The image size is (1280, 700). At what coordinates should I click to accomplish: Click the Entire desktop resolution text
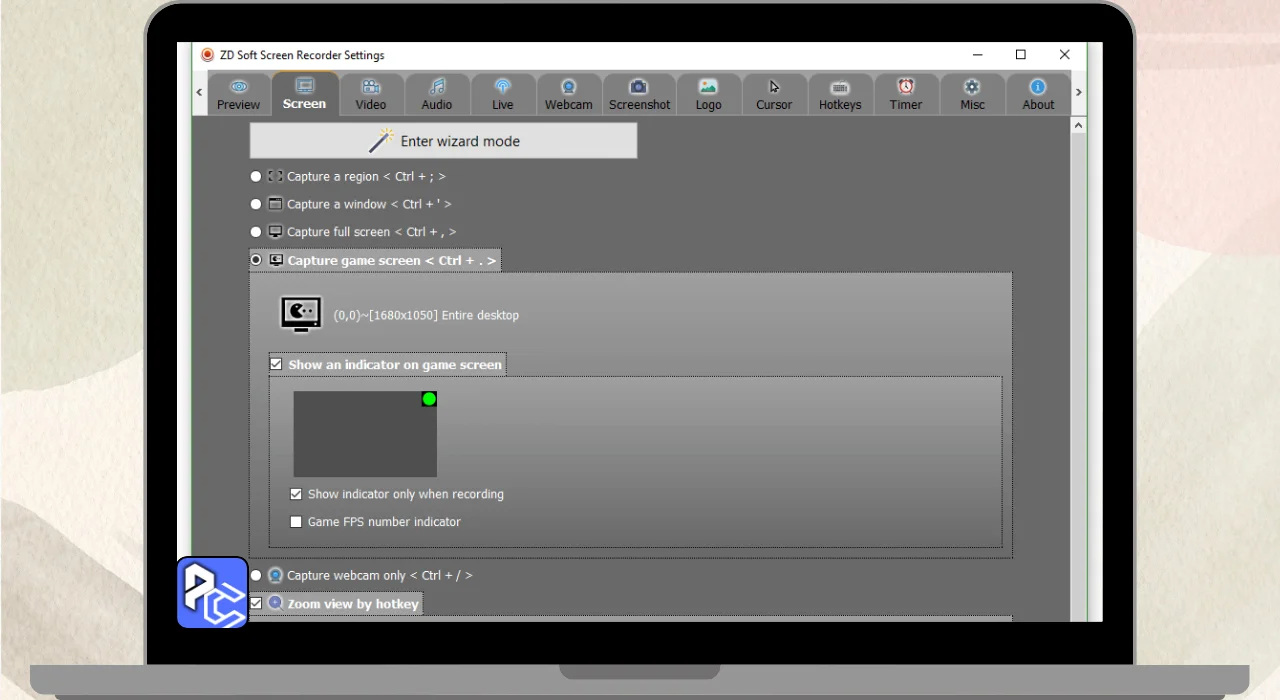click(x=426, y=315)
